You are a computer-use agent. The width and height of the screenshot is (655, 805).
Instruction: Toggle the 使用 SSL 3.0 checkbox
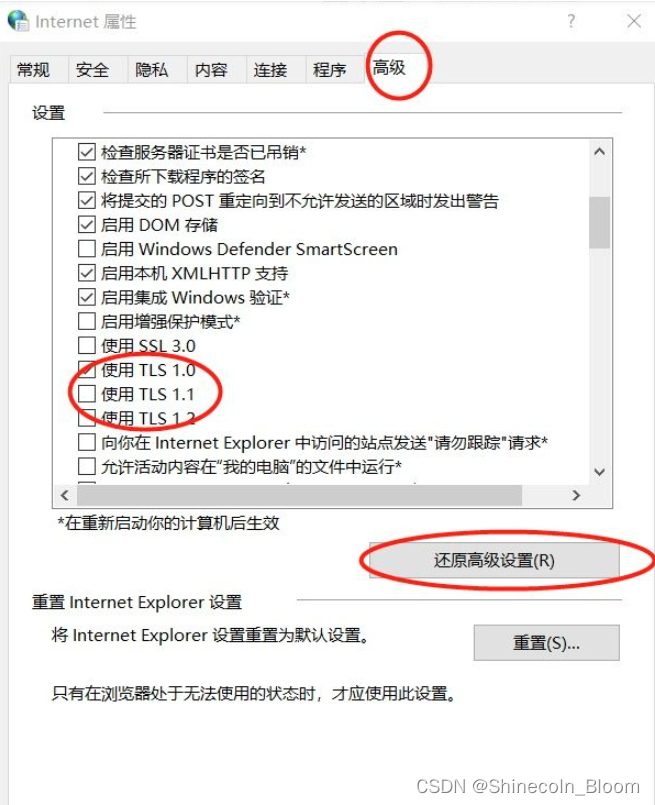[87, 346]
